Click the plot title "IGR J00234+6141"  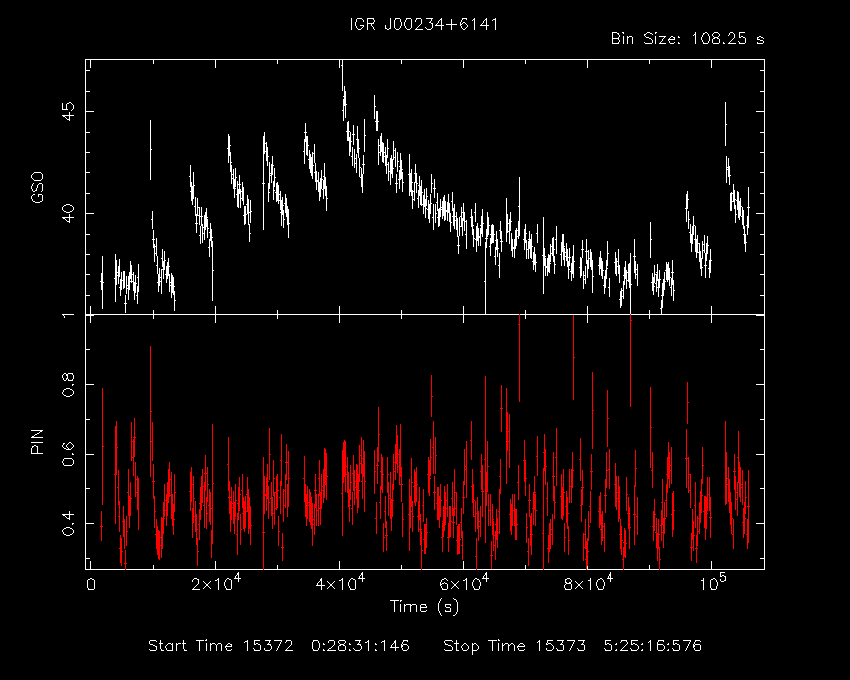[424, 25]
